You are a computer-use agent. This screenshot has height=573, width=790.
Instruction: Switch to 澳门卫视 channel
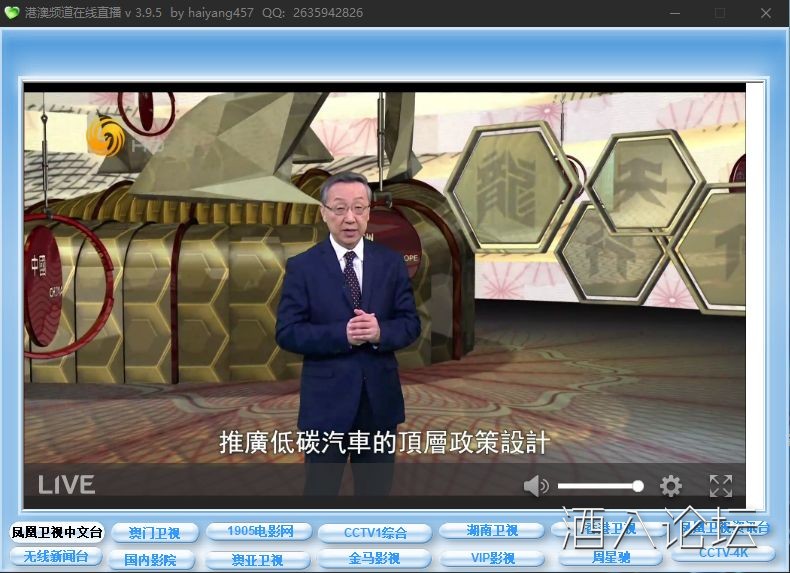click(154, 533)
